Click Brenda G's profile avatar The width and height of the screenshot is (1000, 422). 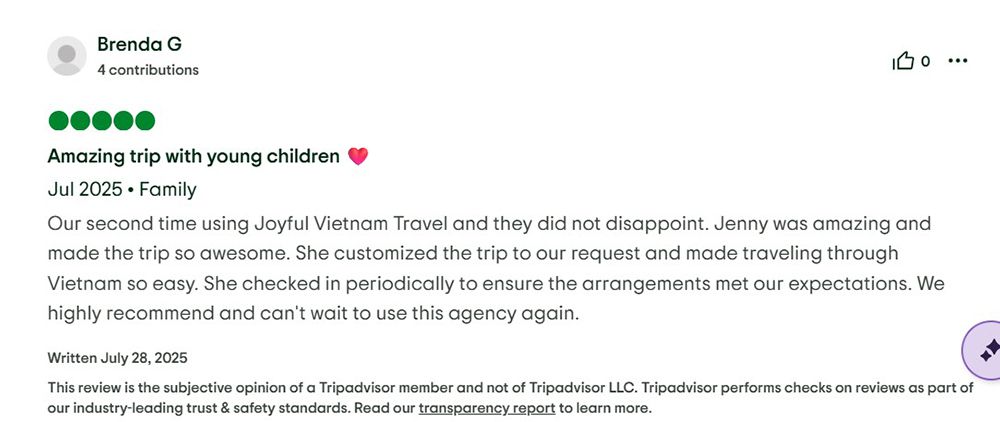point(67,56)
